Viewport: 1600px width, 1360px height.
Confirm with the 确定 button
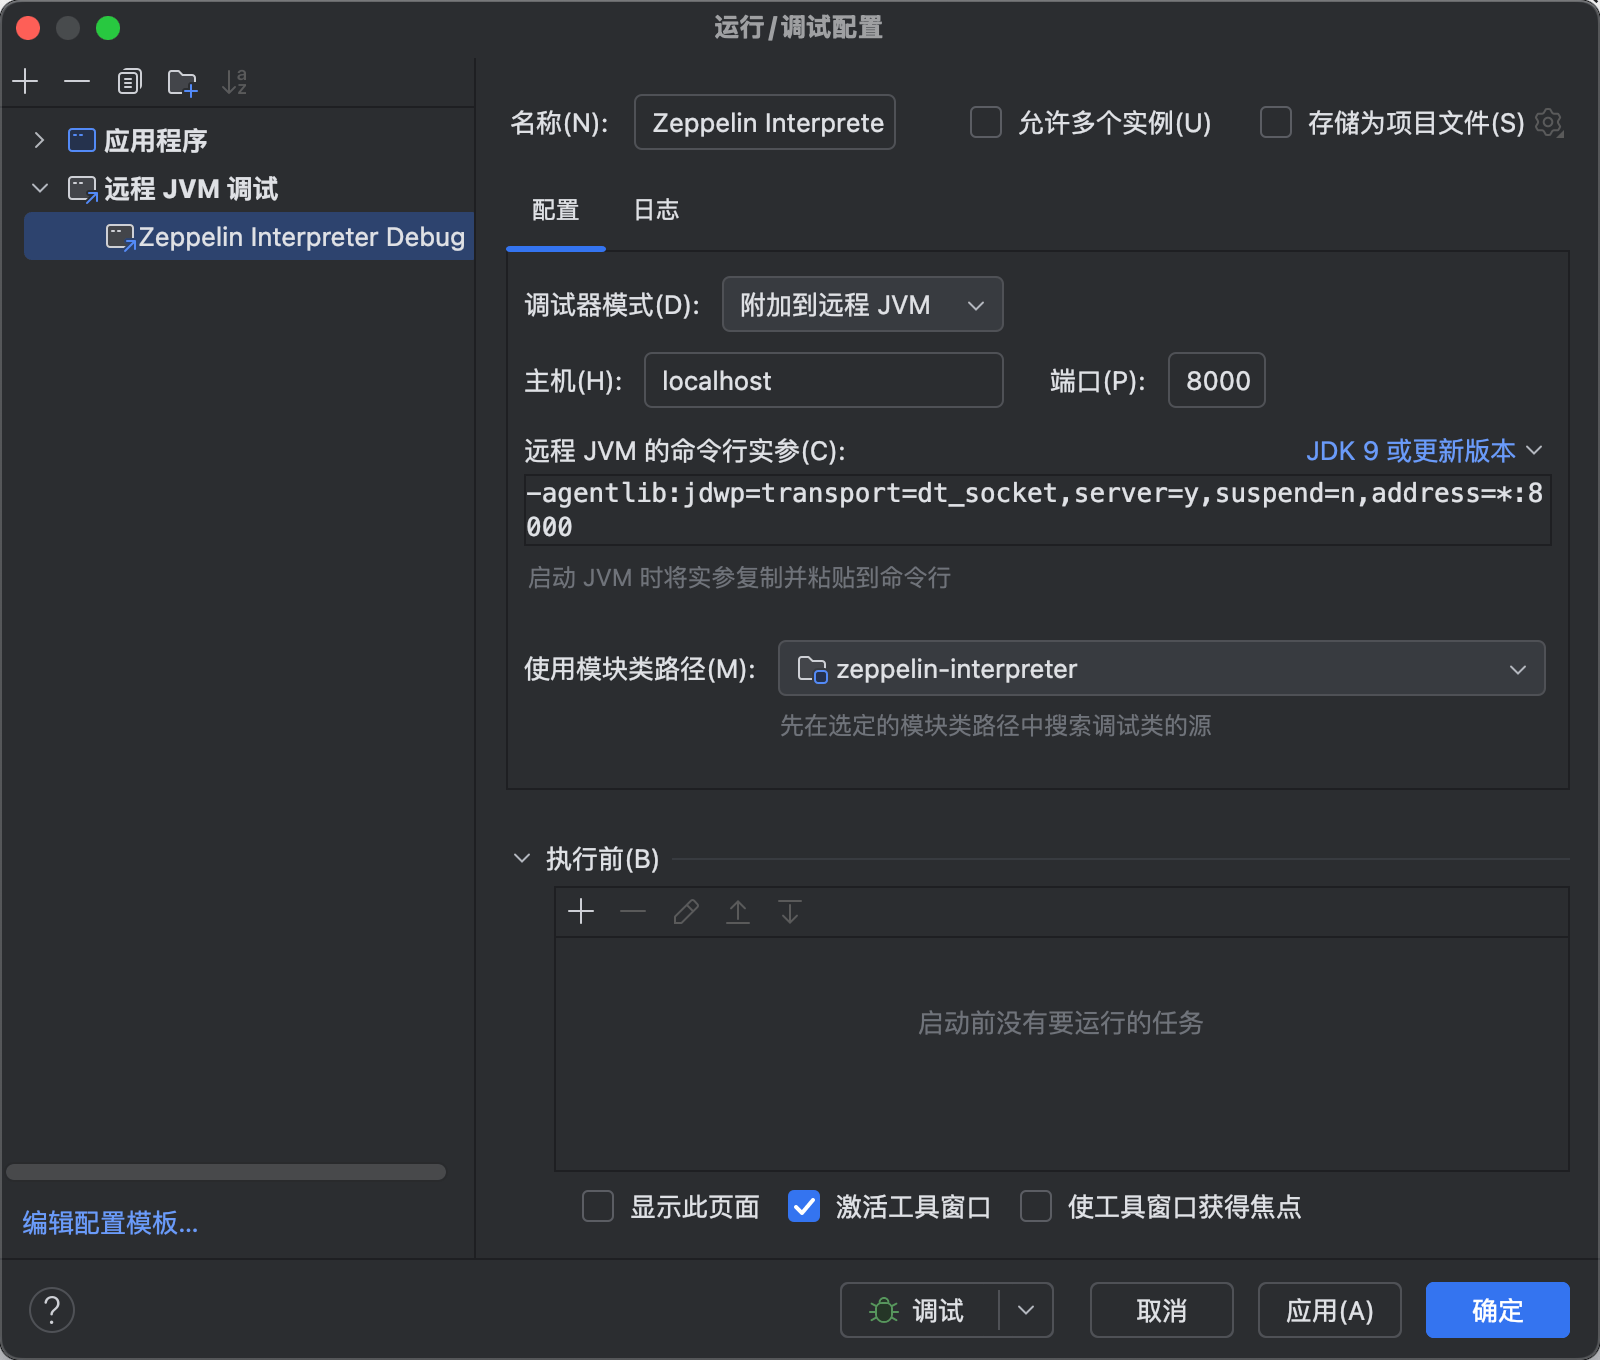pyautogui.click(x=1498, y=1310)
